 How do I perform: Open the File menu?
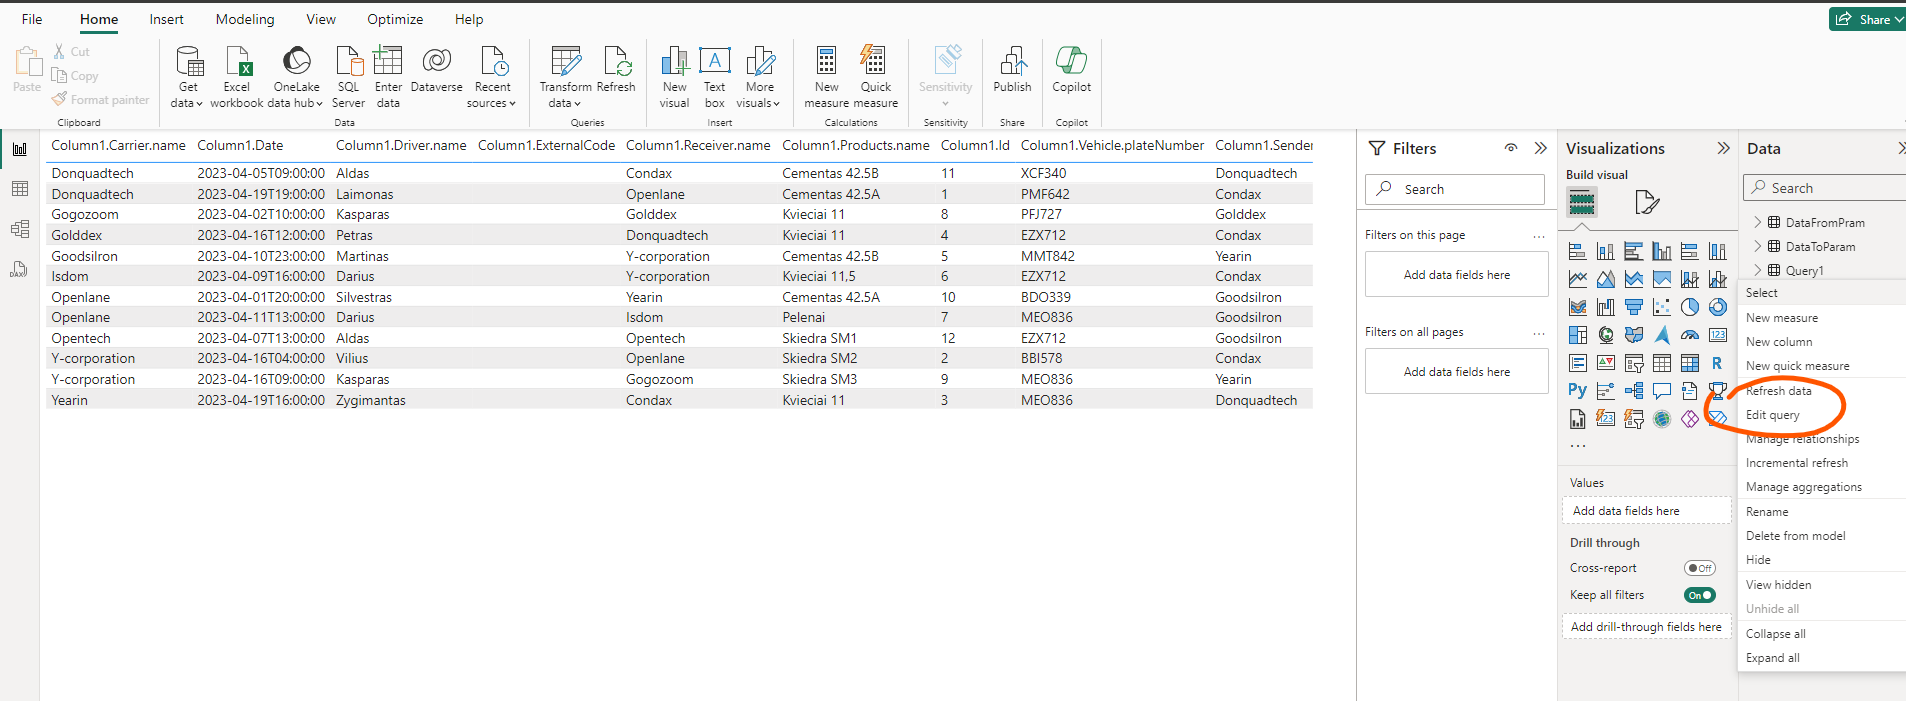(x=32, y=19)
